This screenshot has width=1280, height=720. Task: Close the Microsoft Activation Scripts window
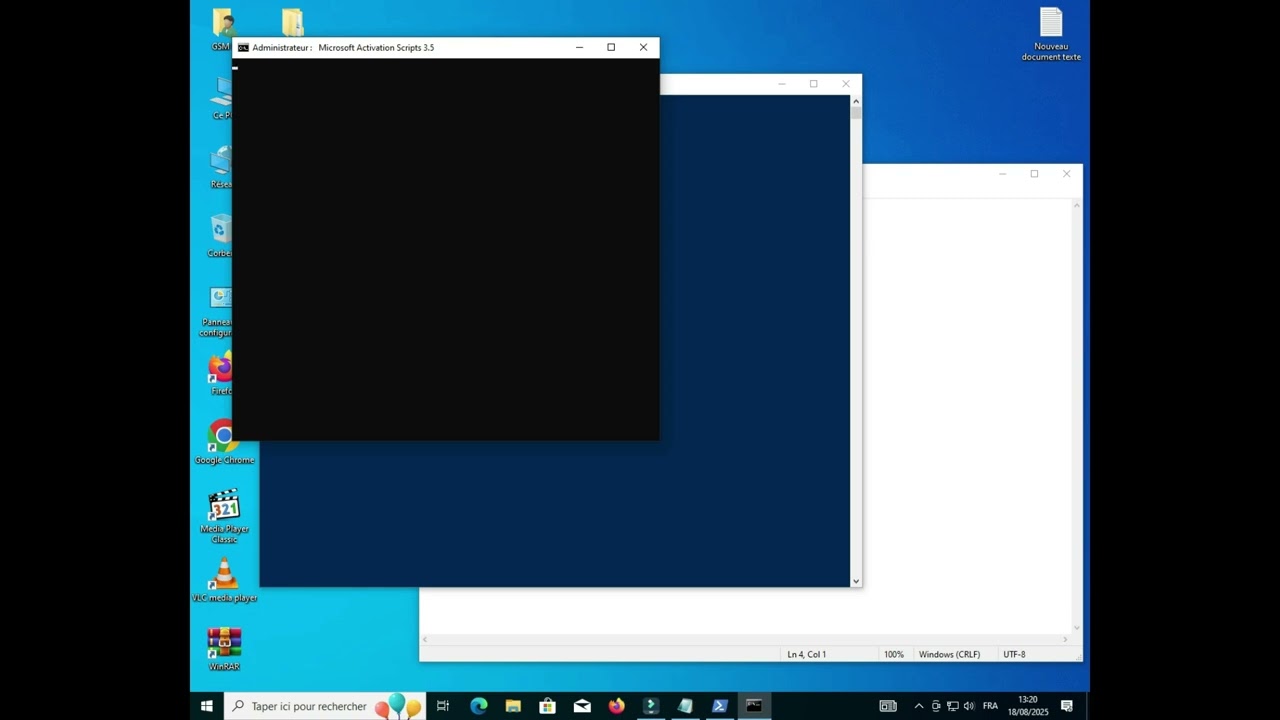click(x=643, y=47)
